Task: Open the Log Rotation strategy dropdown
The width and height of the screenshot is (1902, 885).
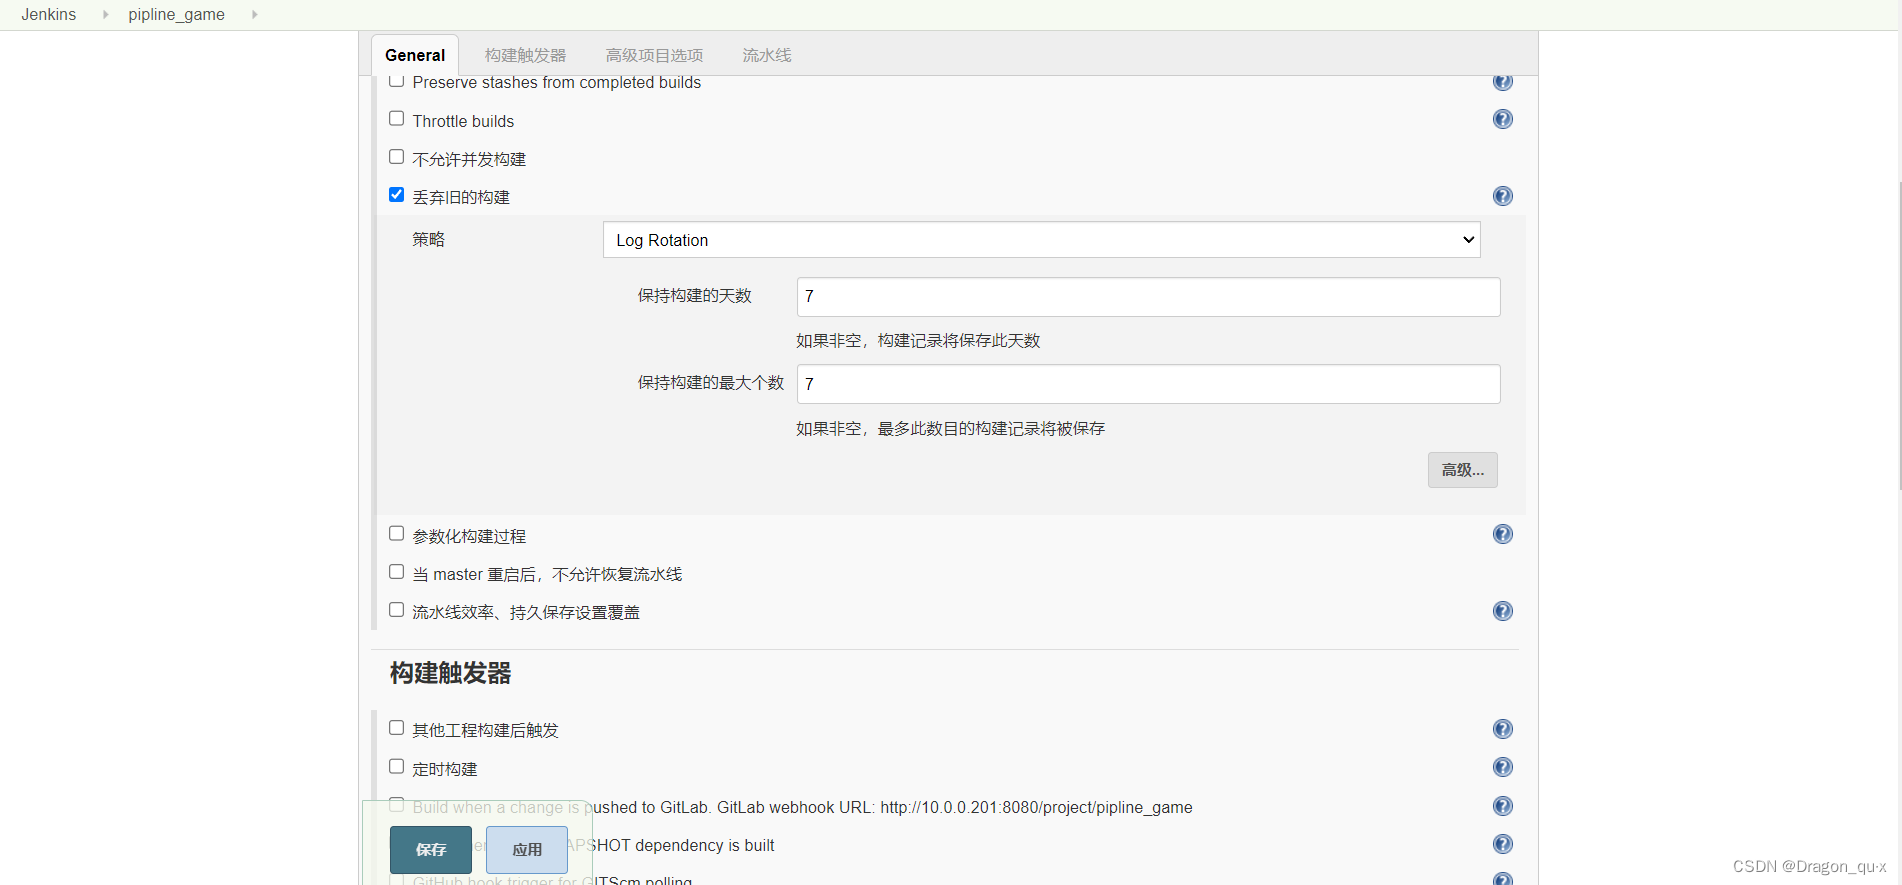Action: click(1041, 240)
